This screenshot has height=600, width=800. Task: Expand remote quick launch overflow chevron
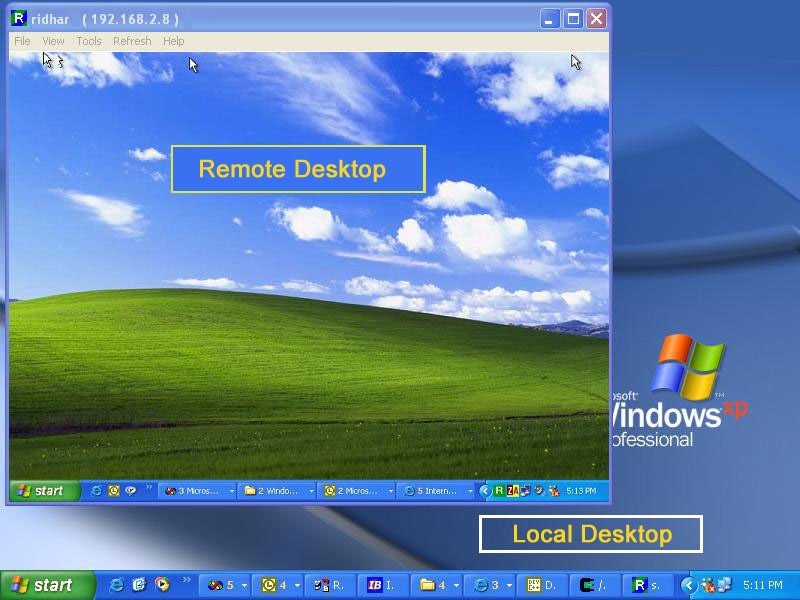(149, 488)
